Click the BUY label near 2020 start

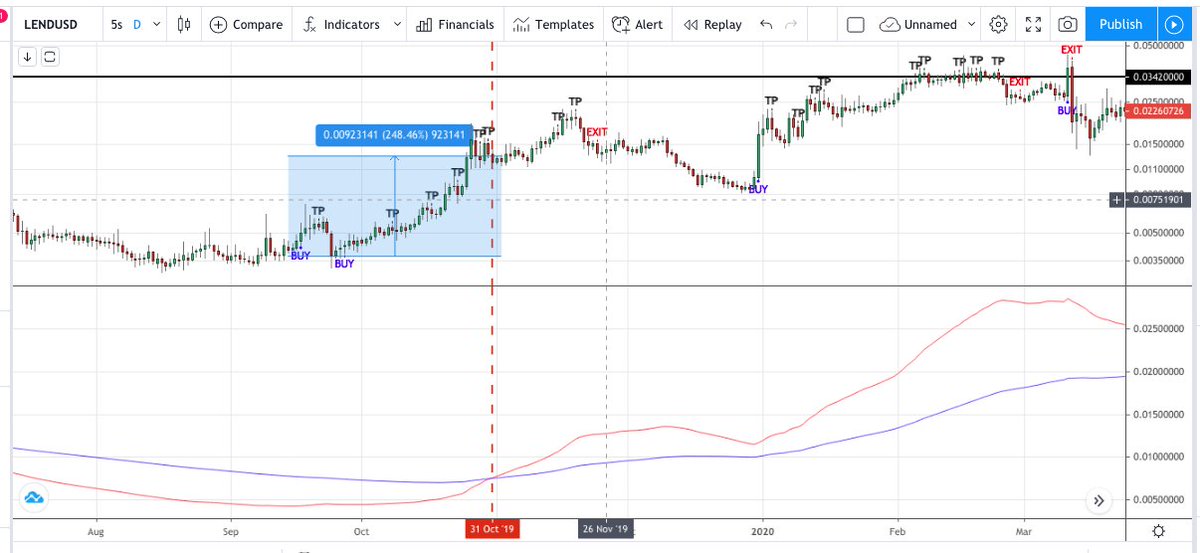759,188
